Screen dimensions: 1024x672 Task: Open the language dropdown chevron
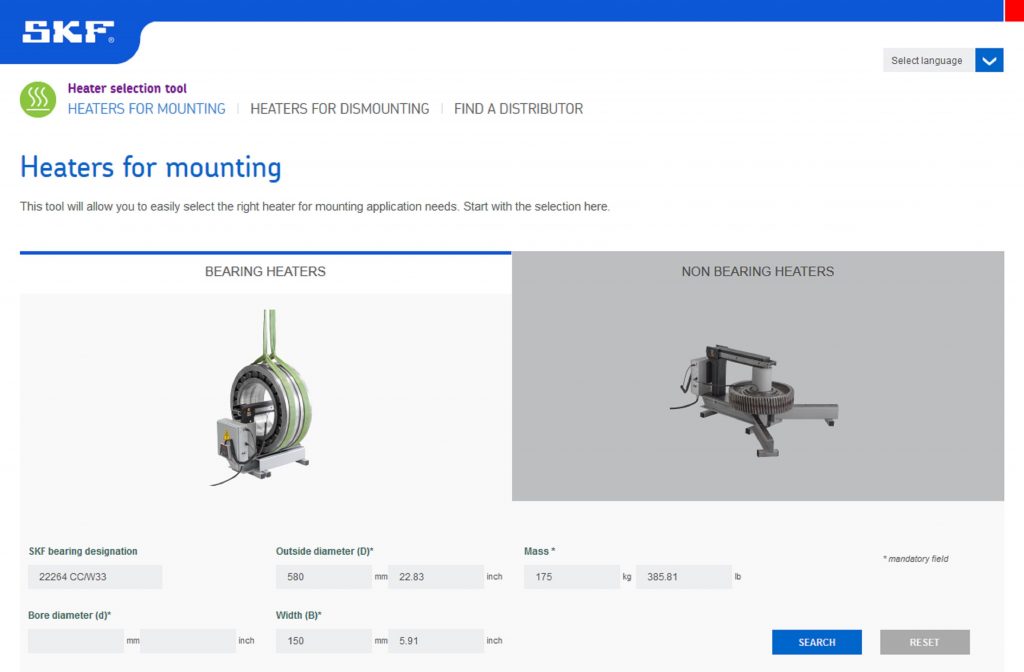tap(989, 61)
